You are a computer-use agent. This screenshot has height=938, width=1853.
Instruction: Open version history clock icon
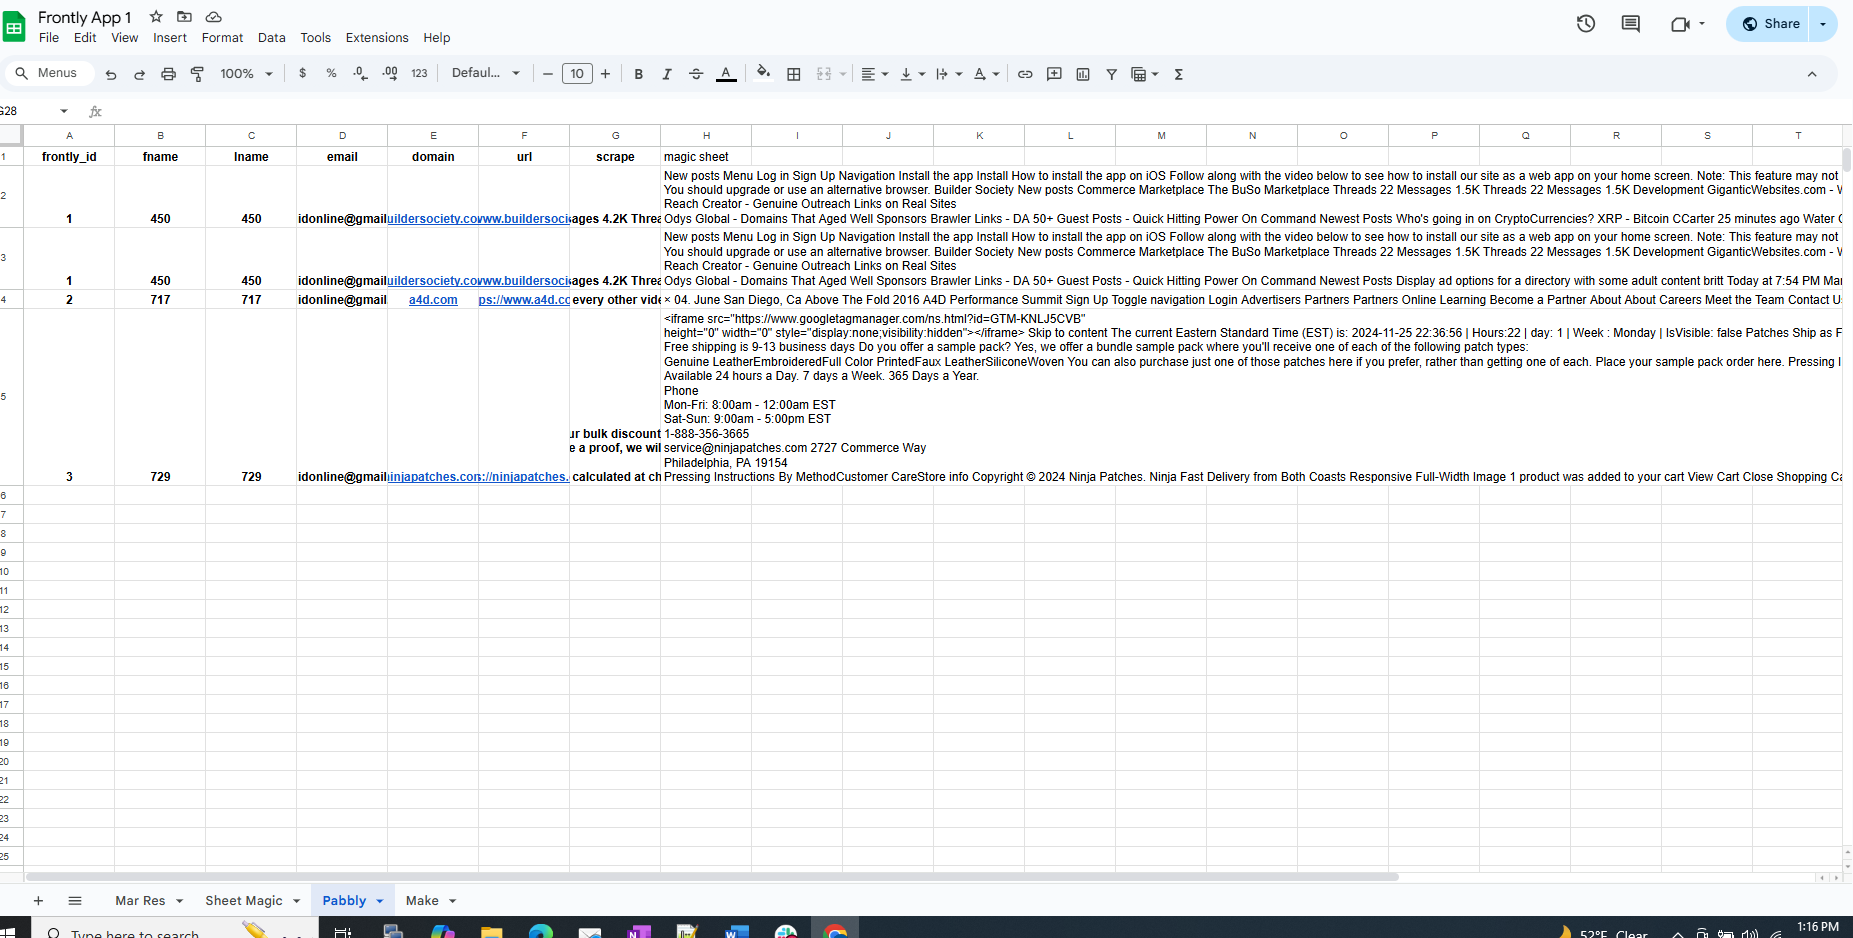1586,24
